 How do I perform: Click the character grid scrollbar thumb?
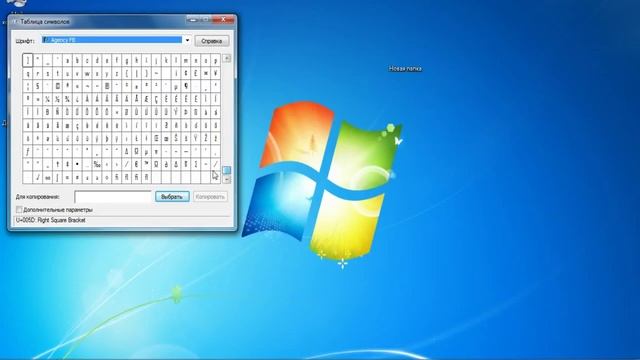pos(227,170)
